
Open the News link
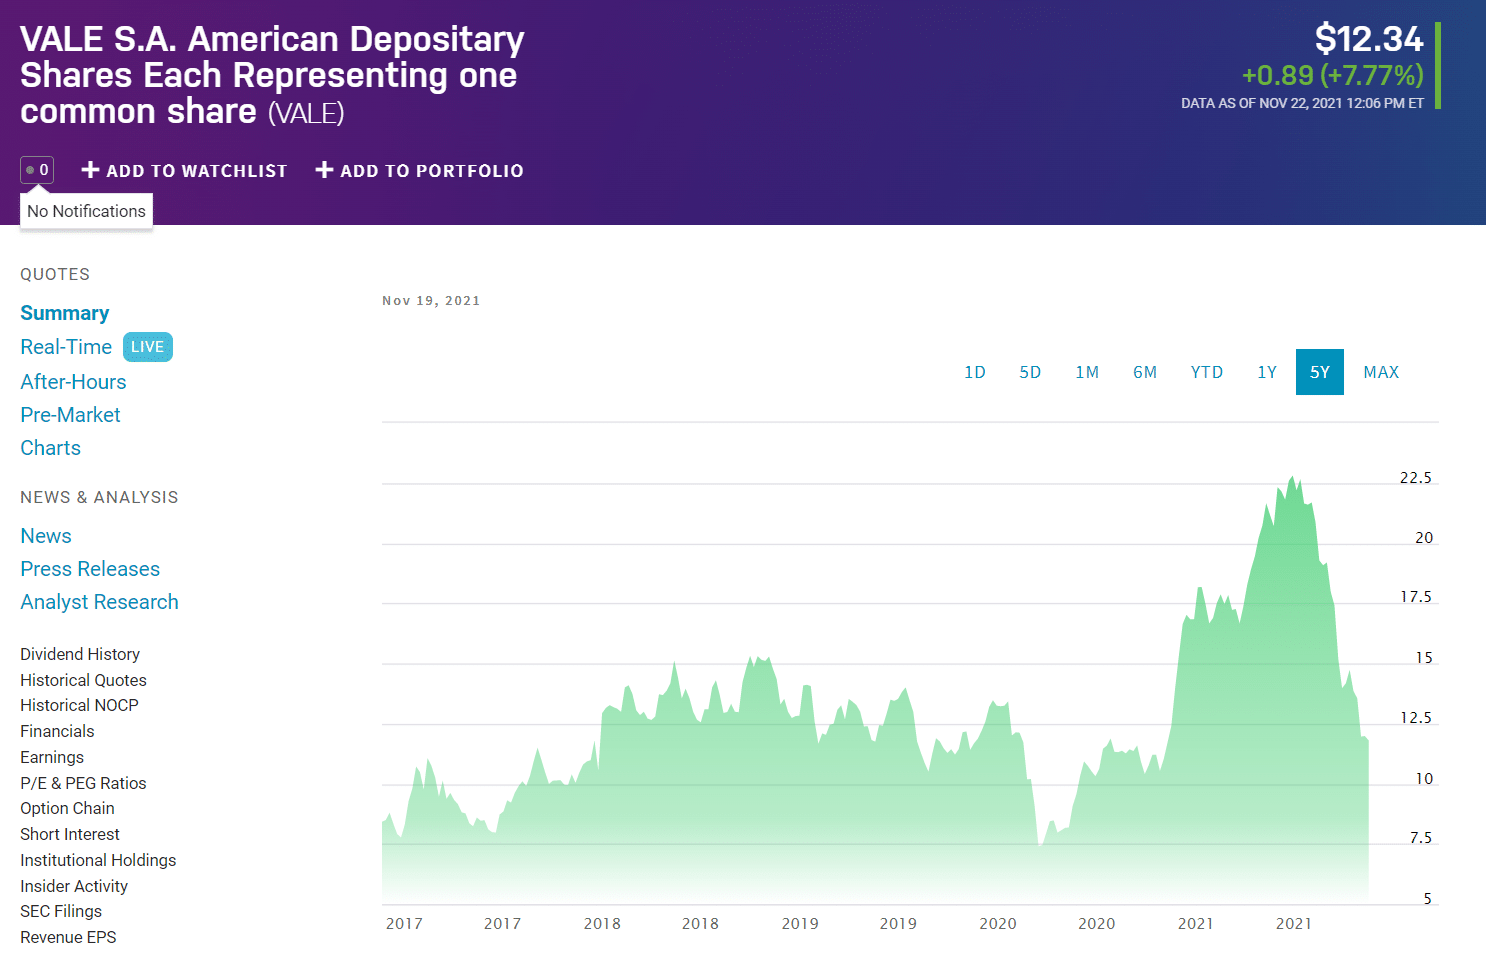[x=46, y=536]
